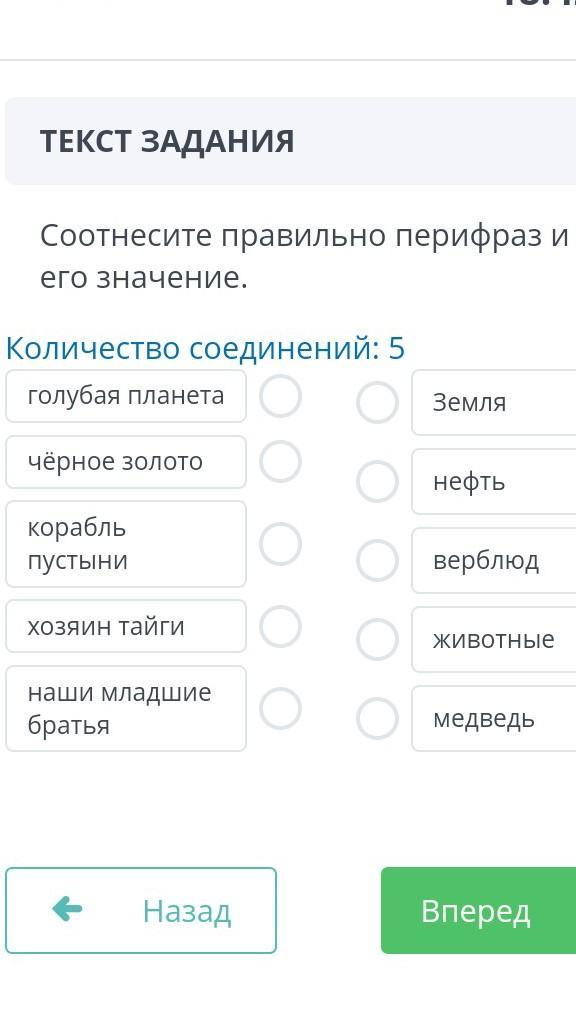Click the green Вперед button
The image size is (576, 1034).
[x=478, y=911]
